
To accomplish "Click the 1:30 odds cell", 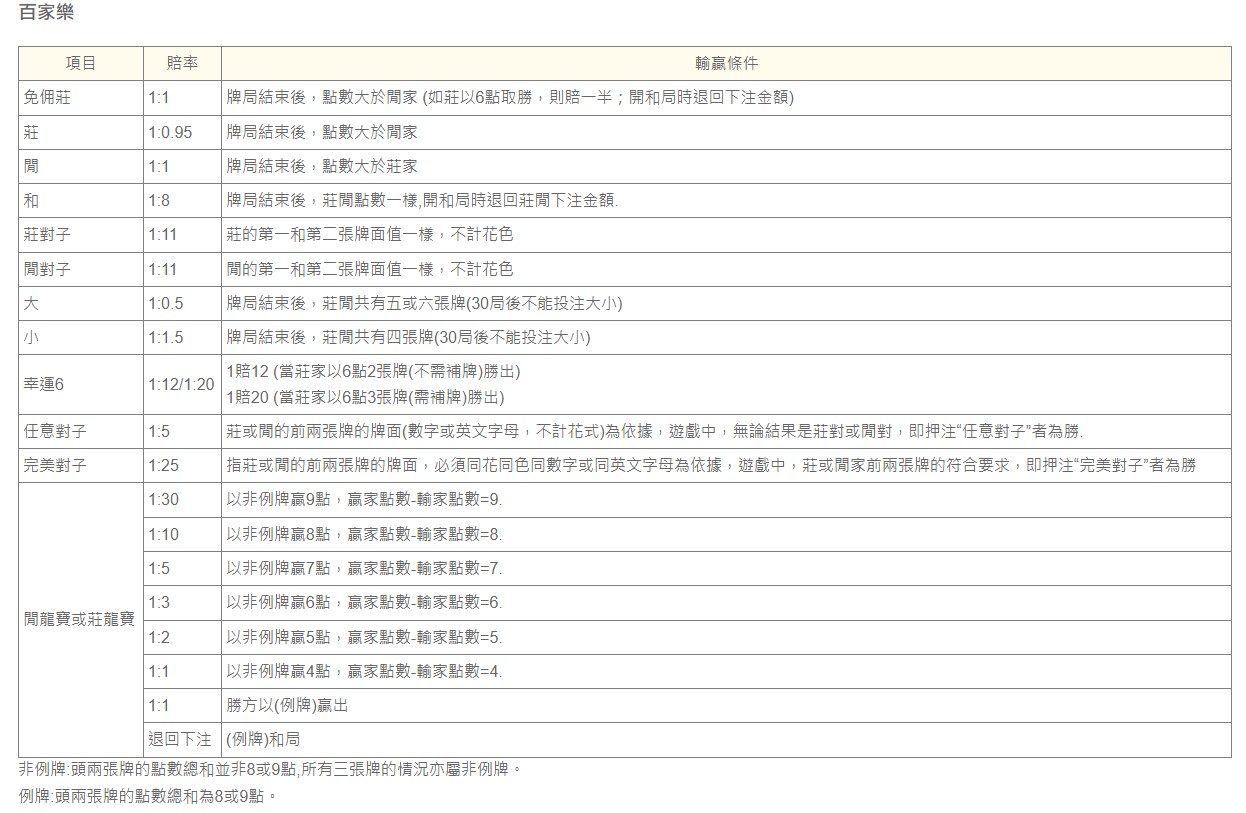I will click(163, 500).
